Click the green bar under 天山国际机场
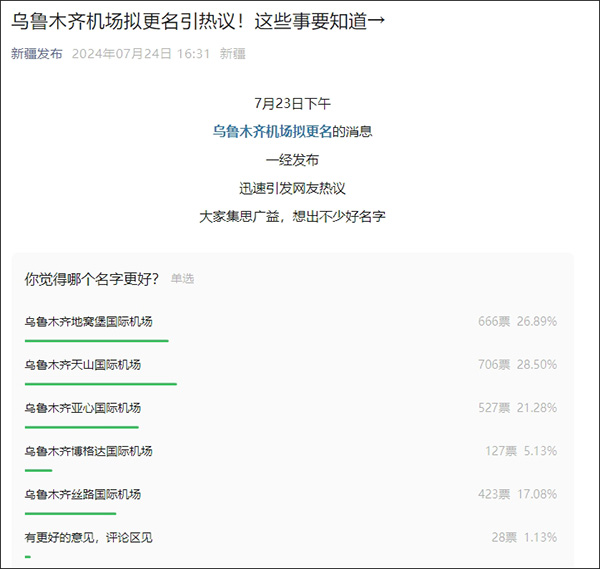This screenshot has height=569, width=600. click(x=100, y=383)
